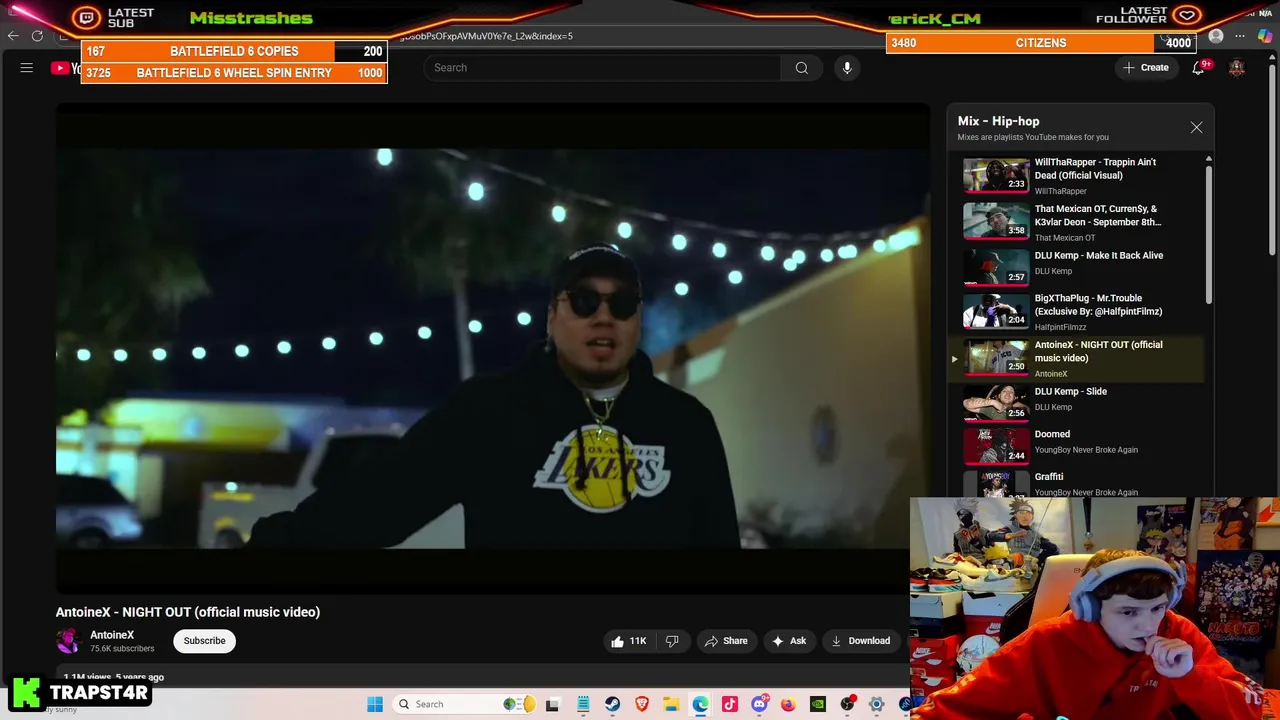
Task: Click the YouTube search magnifier button
Action: pyautogui.click(x=801, y=68)
